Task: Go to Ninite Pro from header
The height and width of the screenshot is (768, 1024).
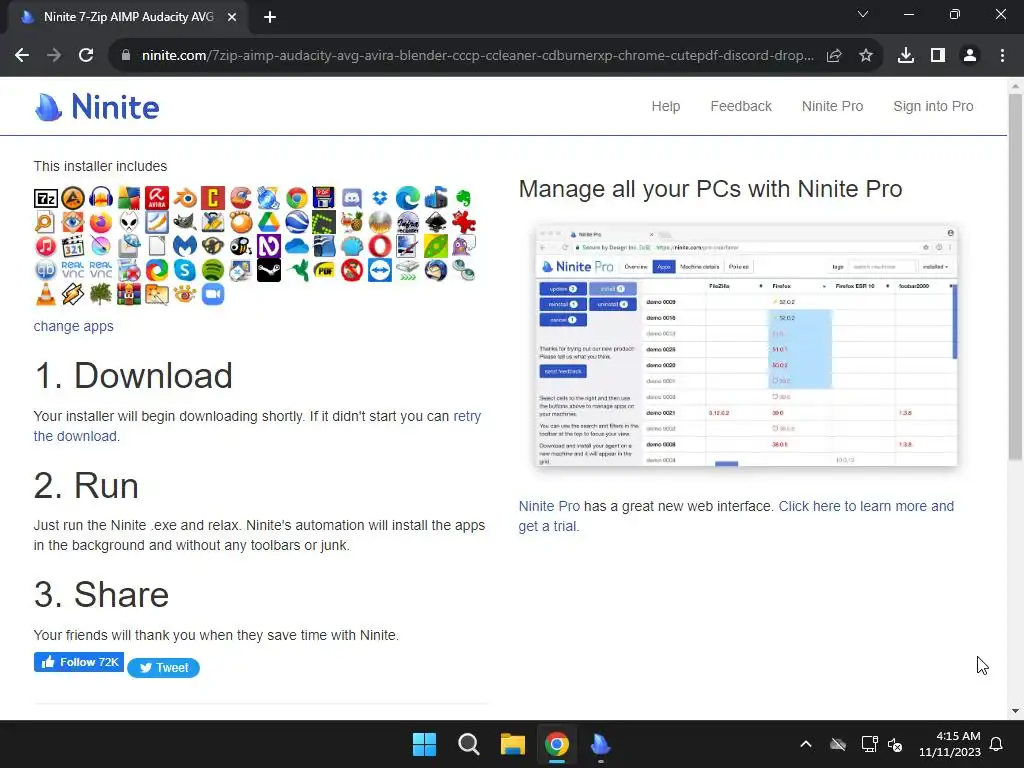Action: pos(832,106)
